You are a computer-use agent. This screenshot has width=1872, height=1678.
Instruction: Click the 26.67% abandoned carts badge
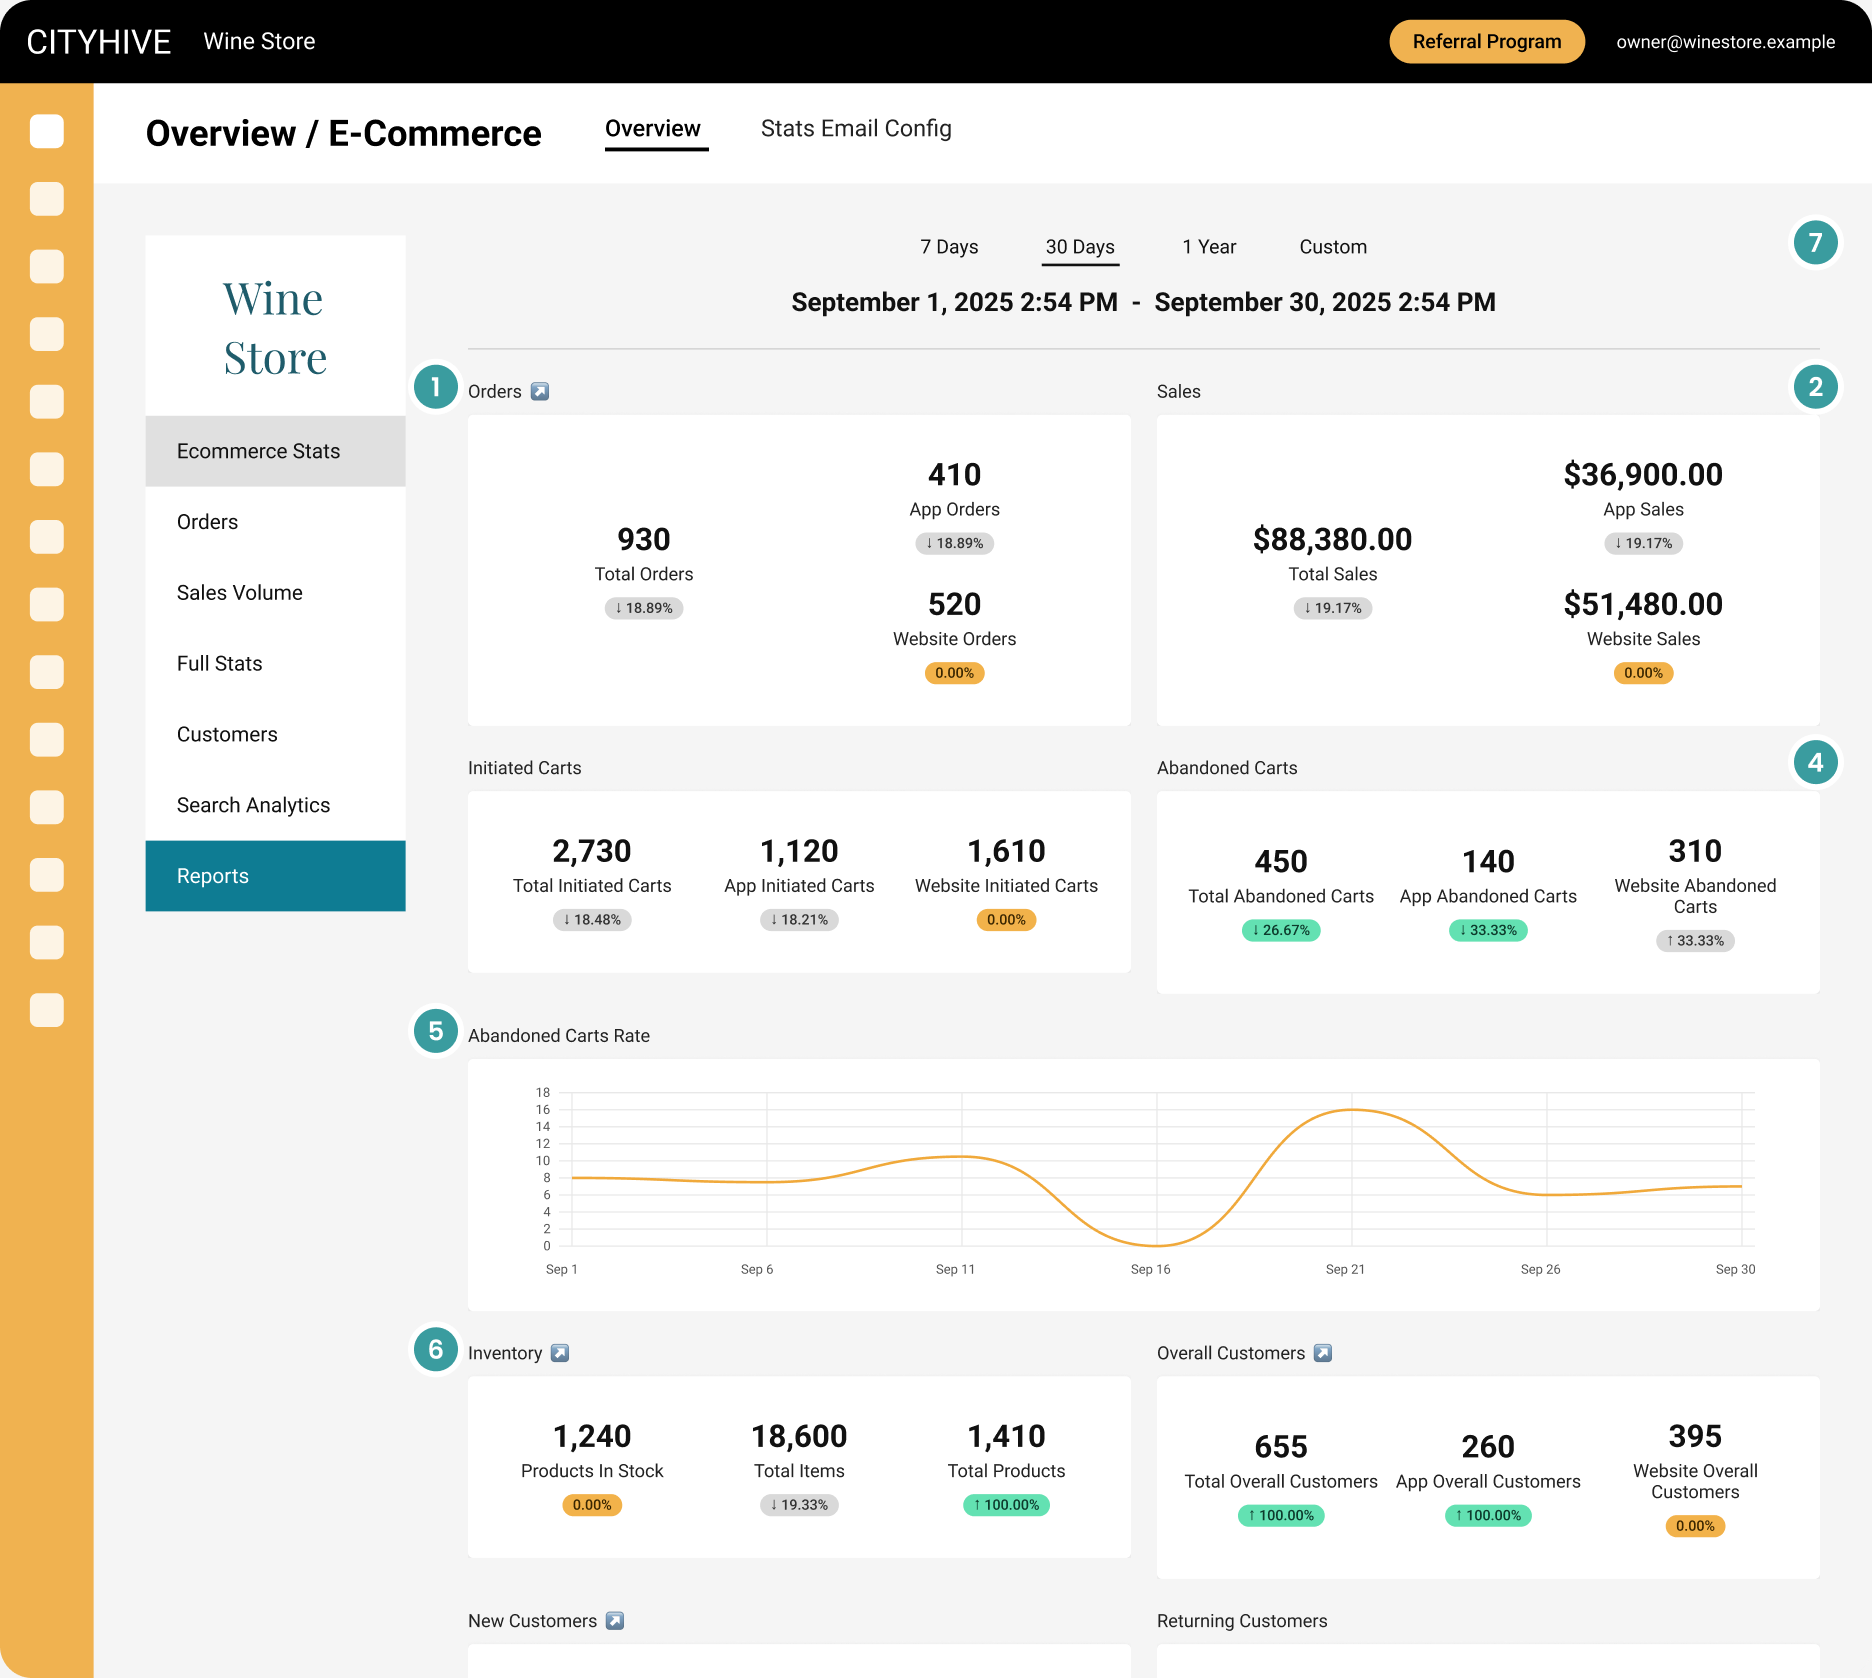pyautogui.click(x=1281, y=931)
